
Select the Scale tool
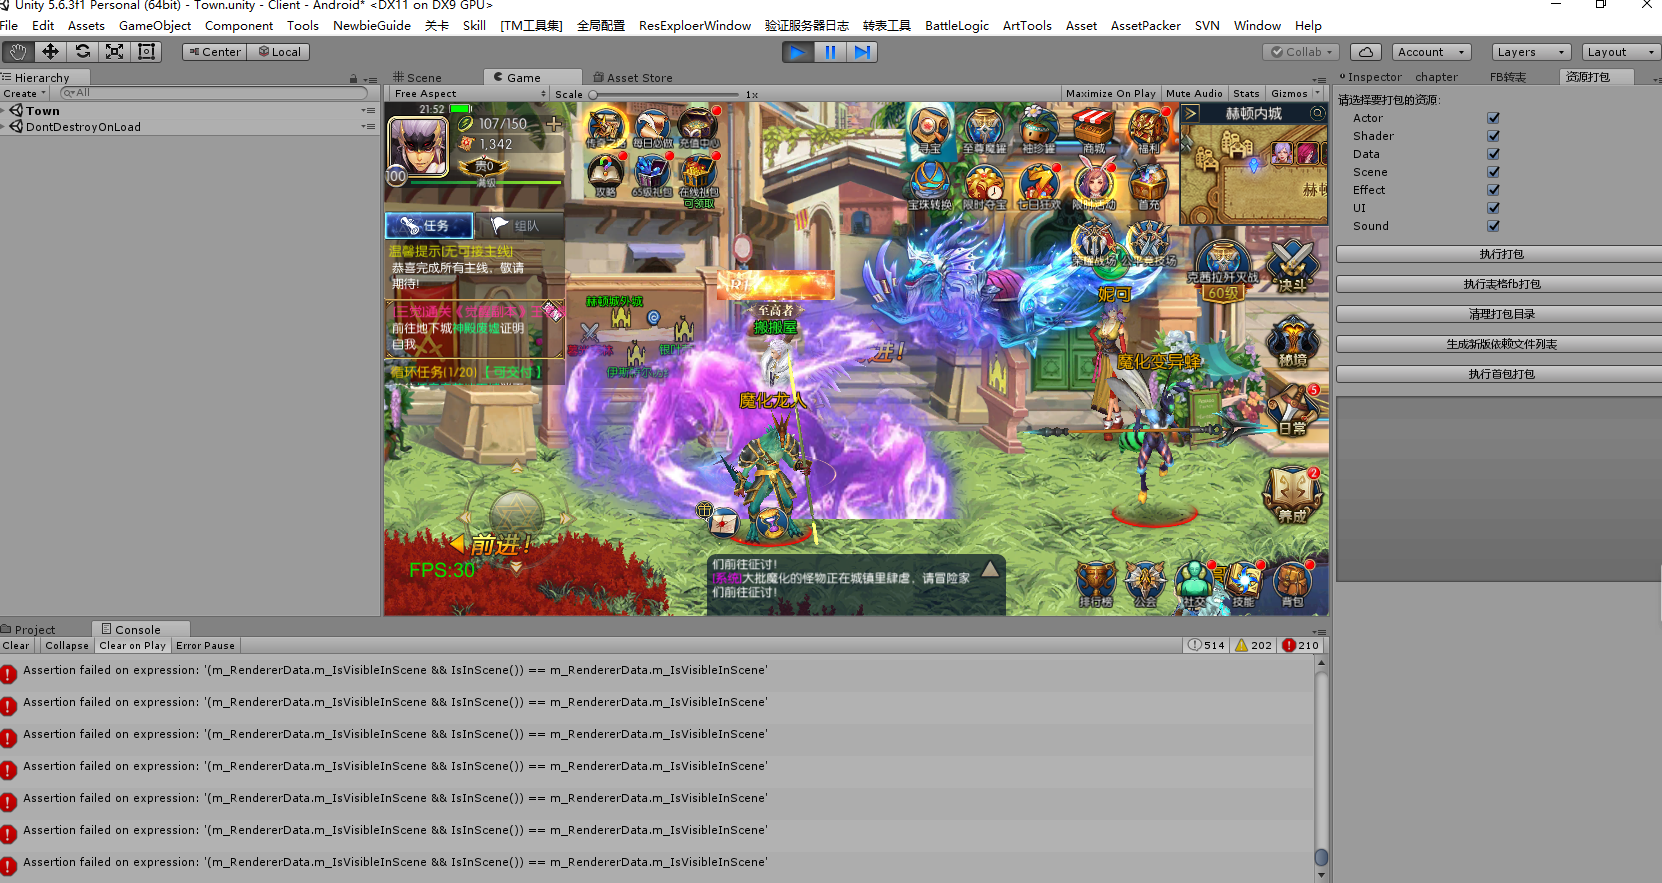(x=115, y=52)
